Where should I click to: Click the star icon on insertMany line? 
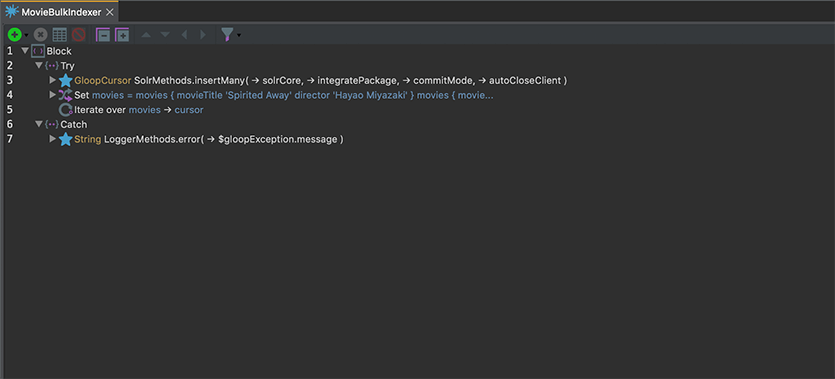(x=66, y=80)
